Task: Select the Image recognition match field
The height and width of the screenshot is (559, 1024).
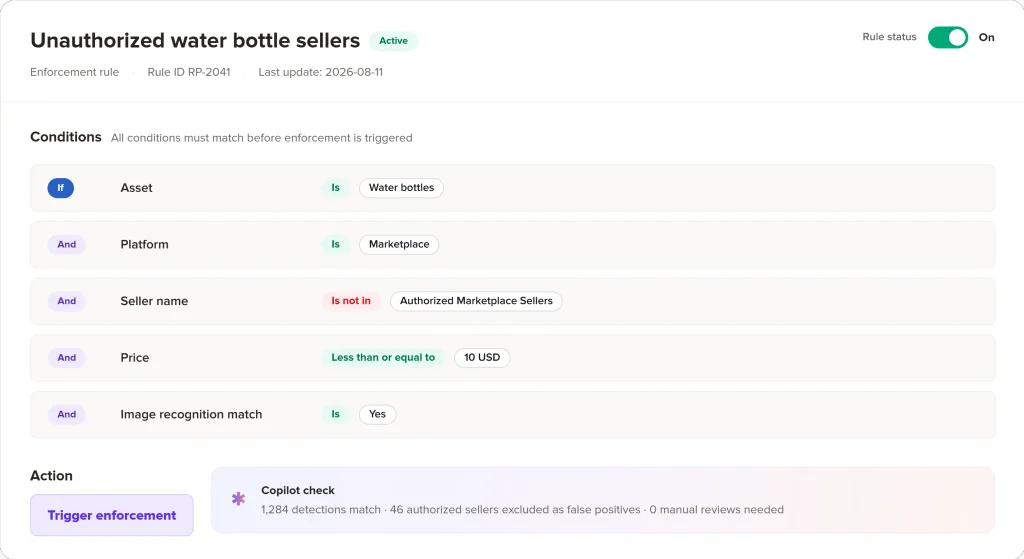Action: [191, 414]
